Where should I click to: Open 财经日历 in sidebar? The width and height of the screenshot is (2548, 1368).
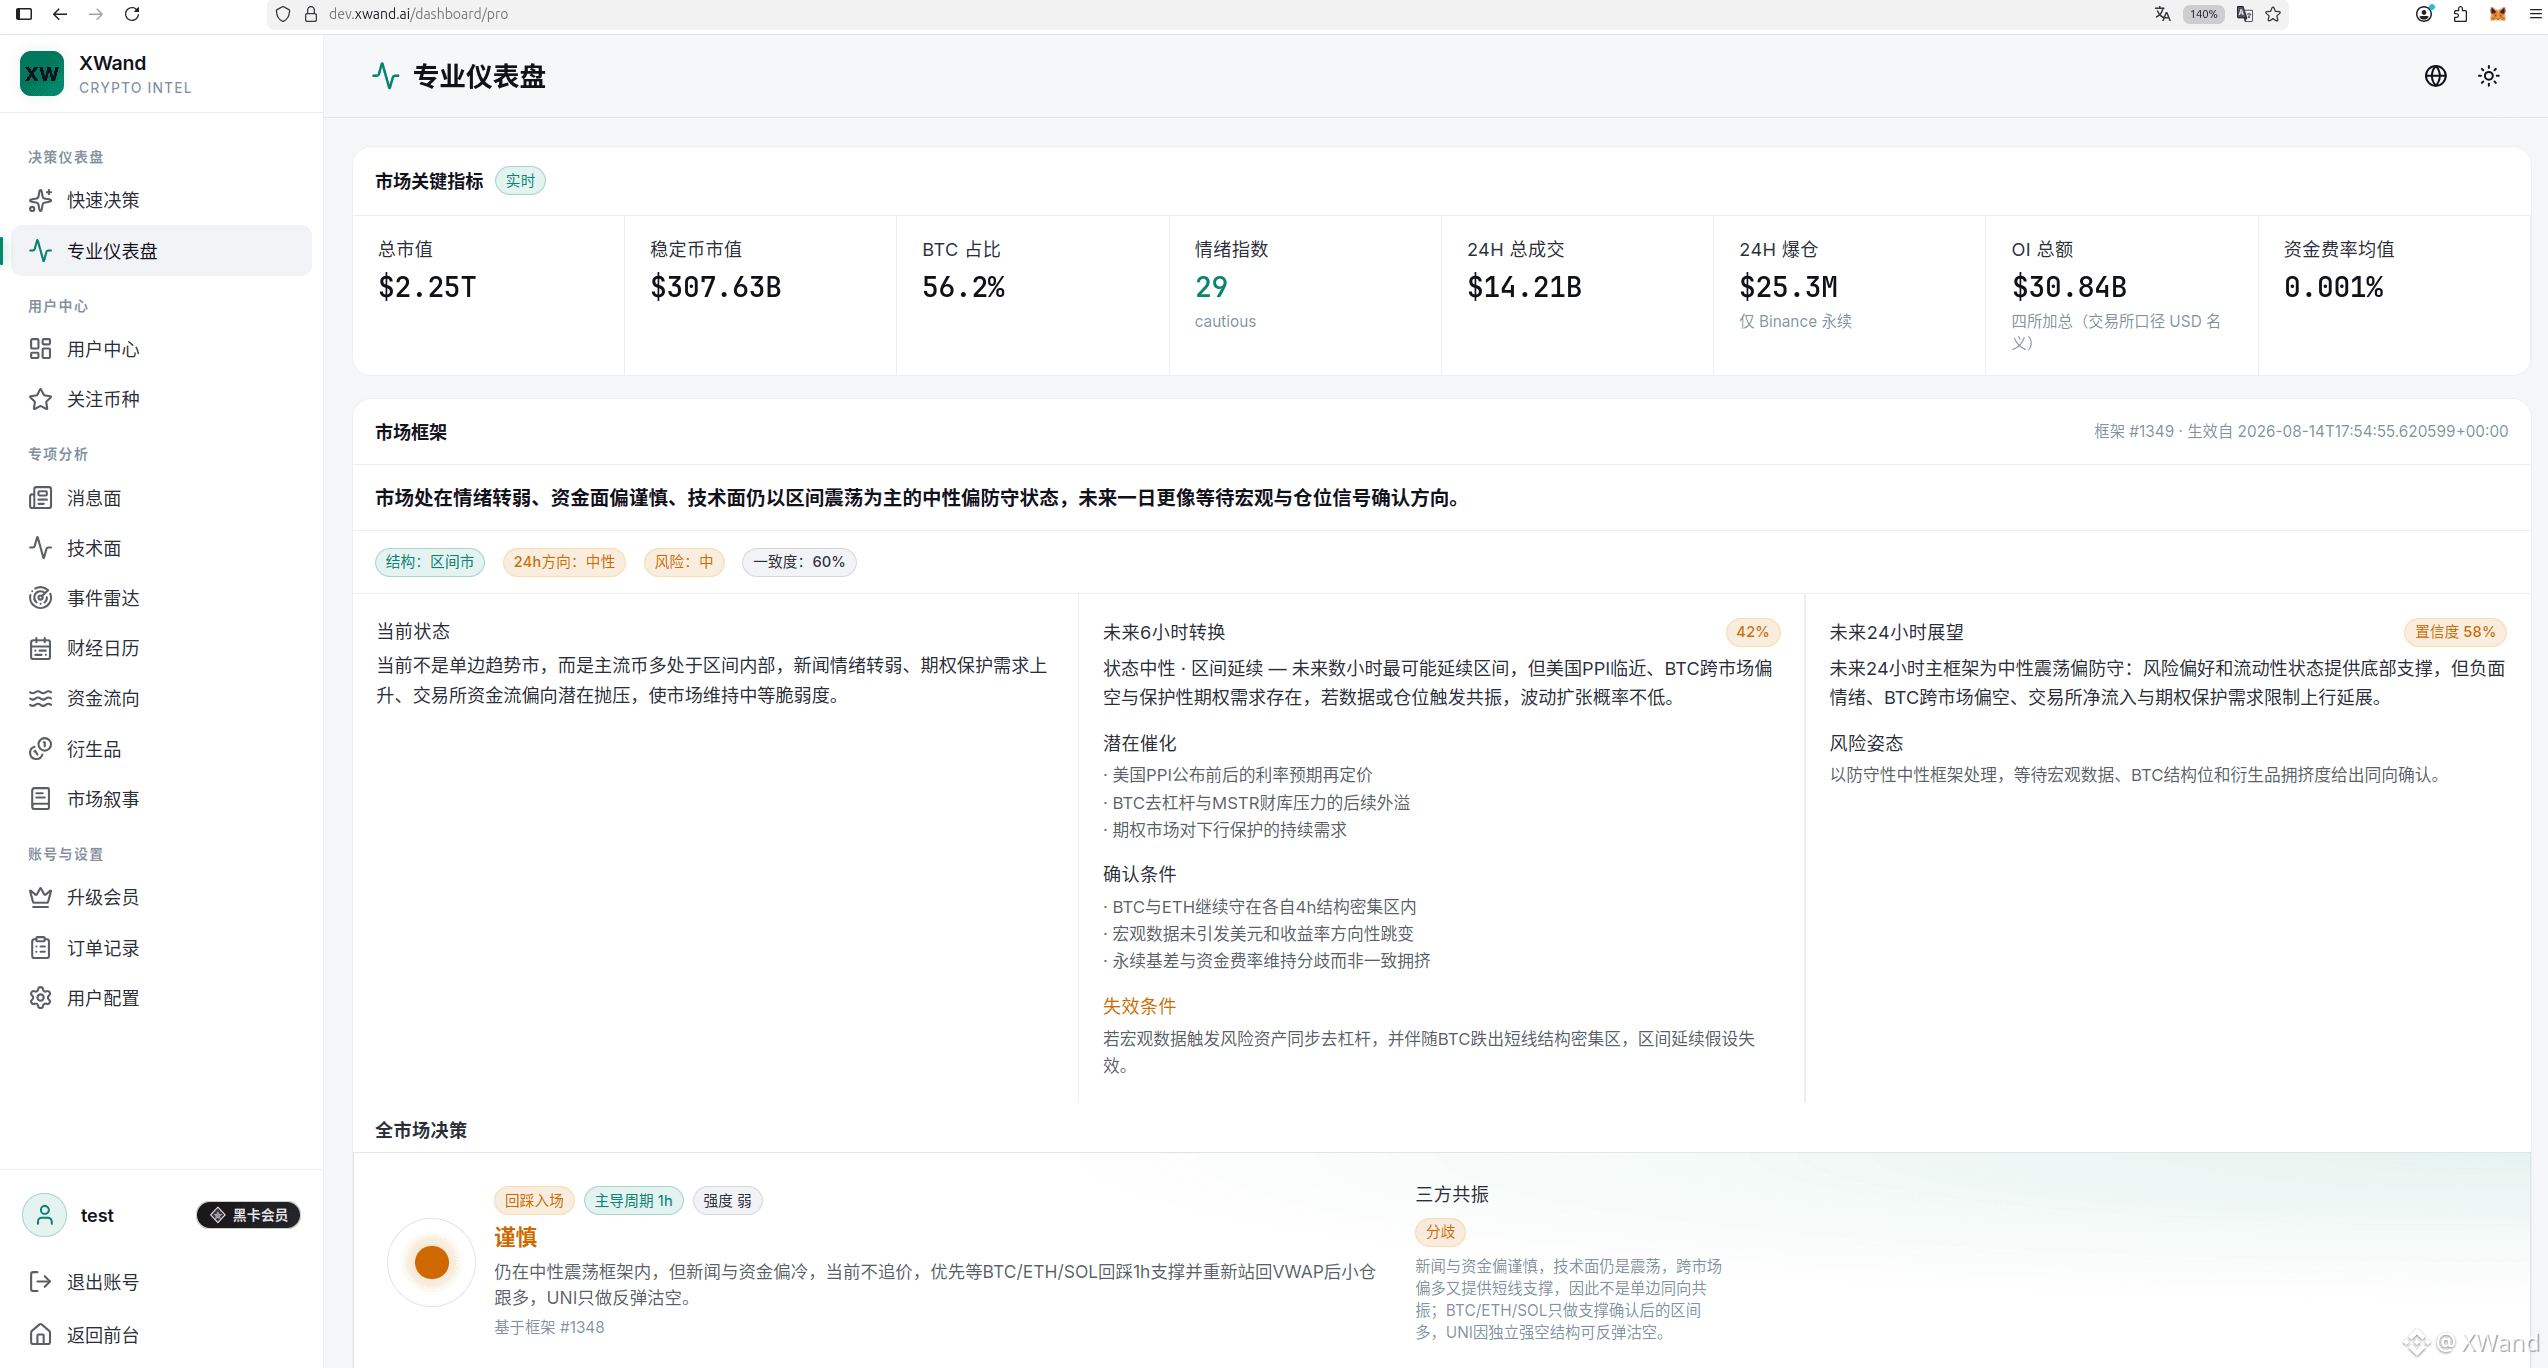(x=160, y=648)
